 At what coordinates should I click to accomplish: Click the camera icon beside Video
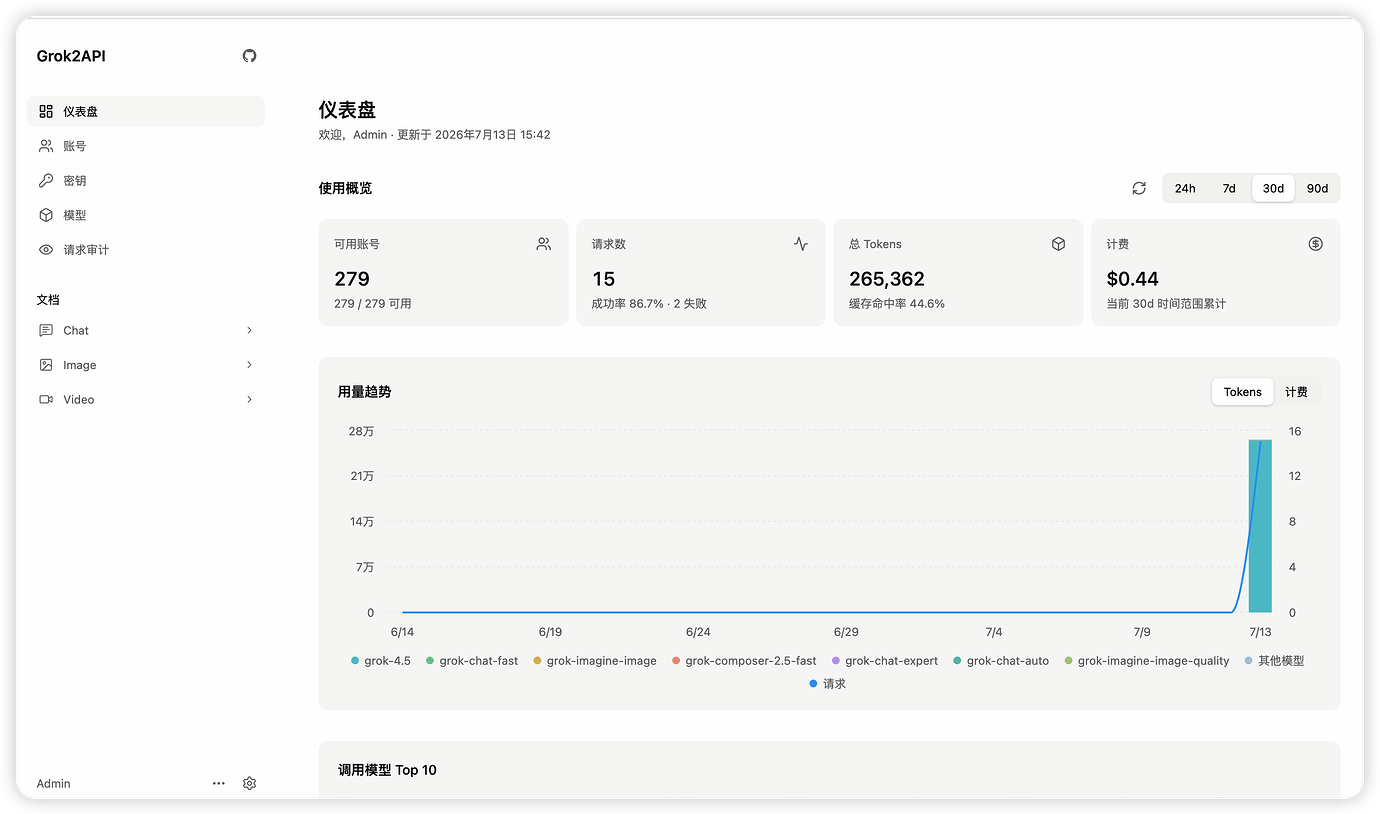(x=46, y=399)
